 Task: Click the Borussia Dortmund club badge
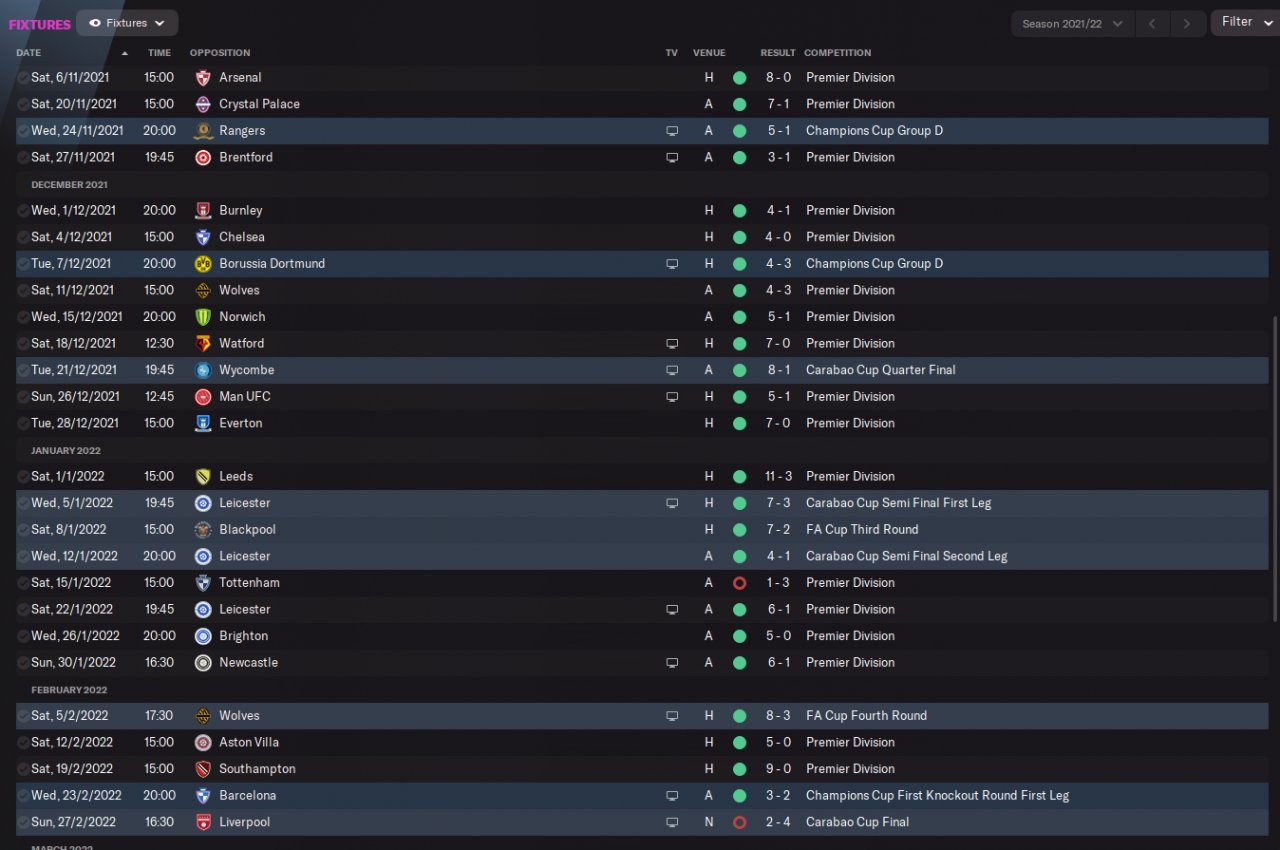(203, 264)
